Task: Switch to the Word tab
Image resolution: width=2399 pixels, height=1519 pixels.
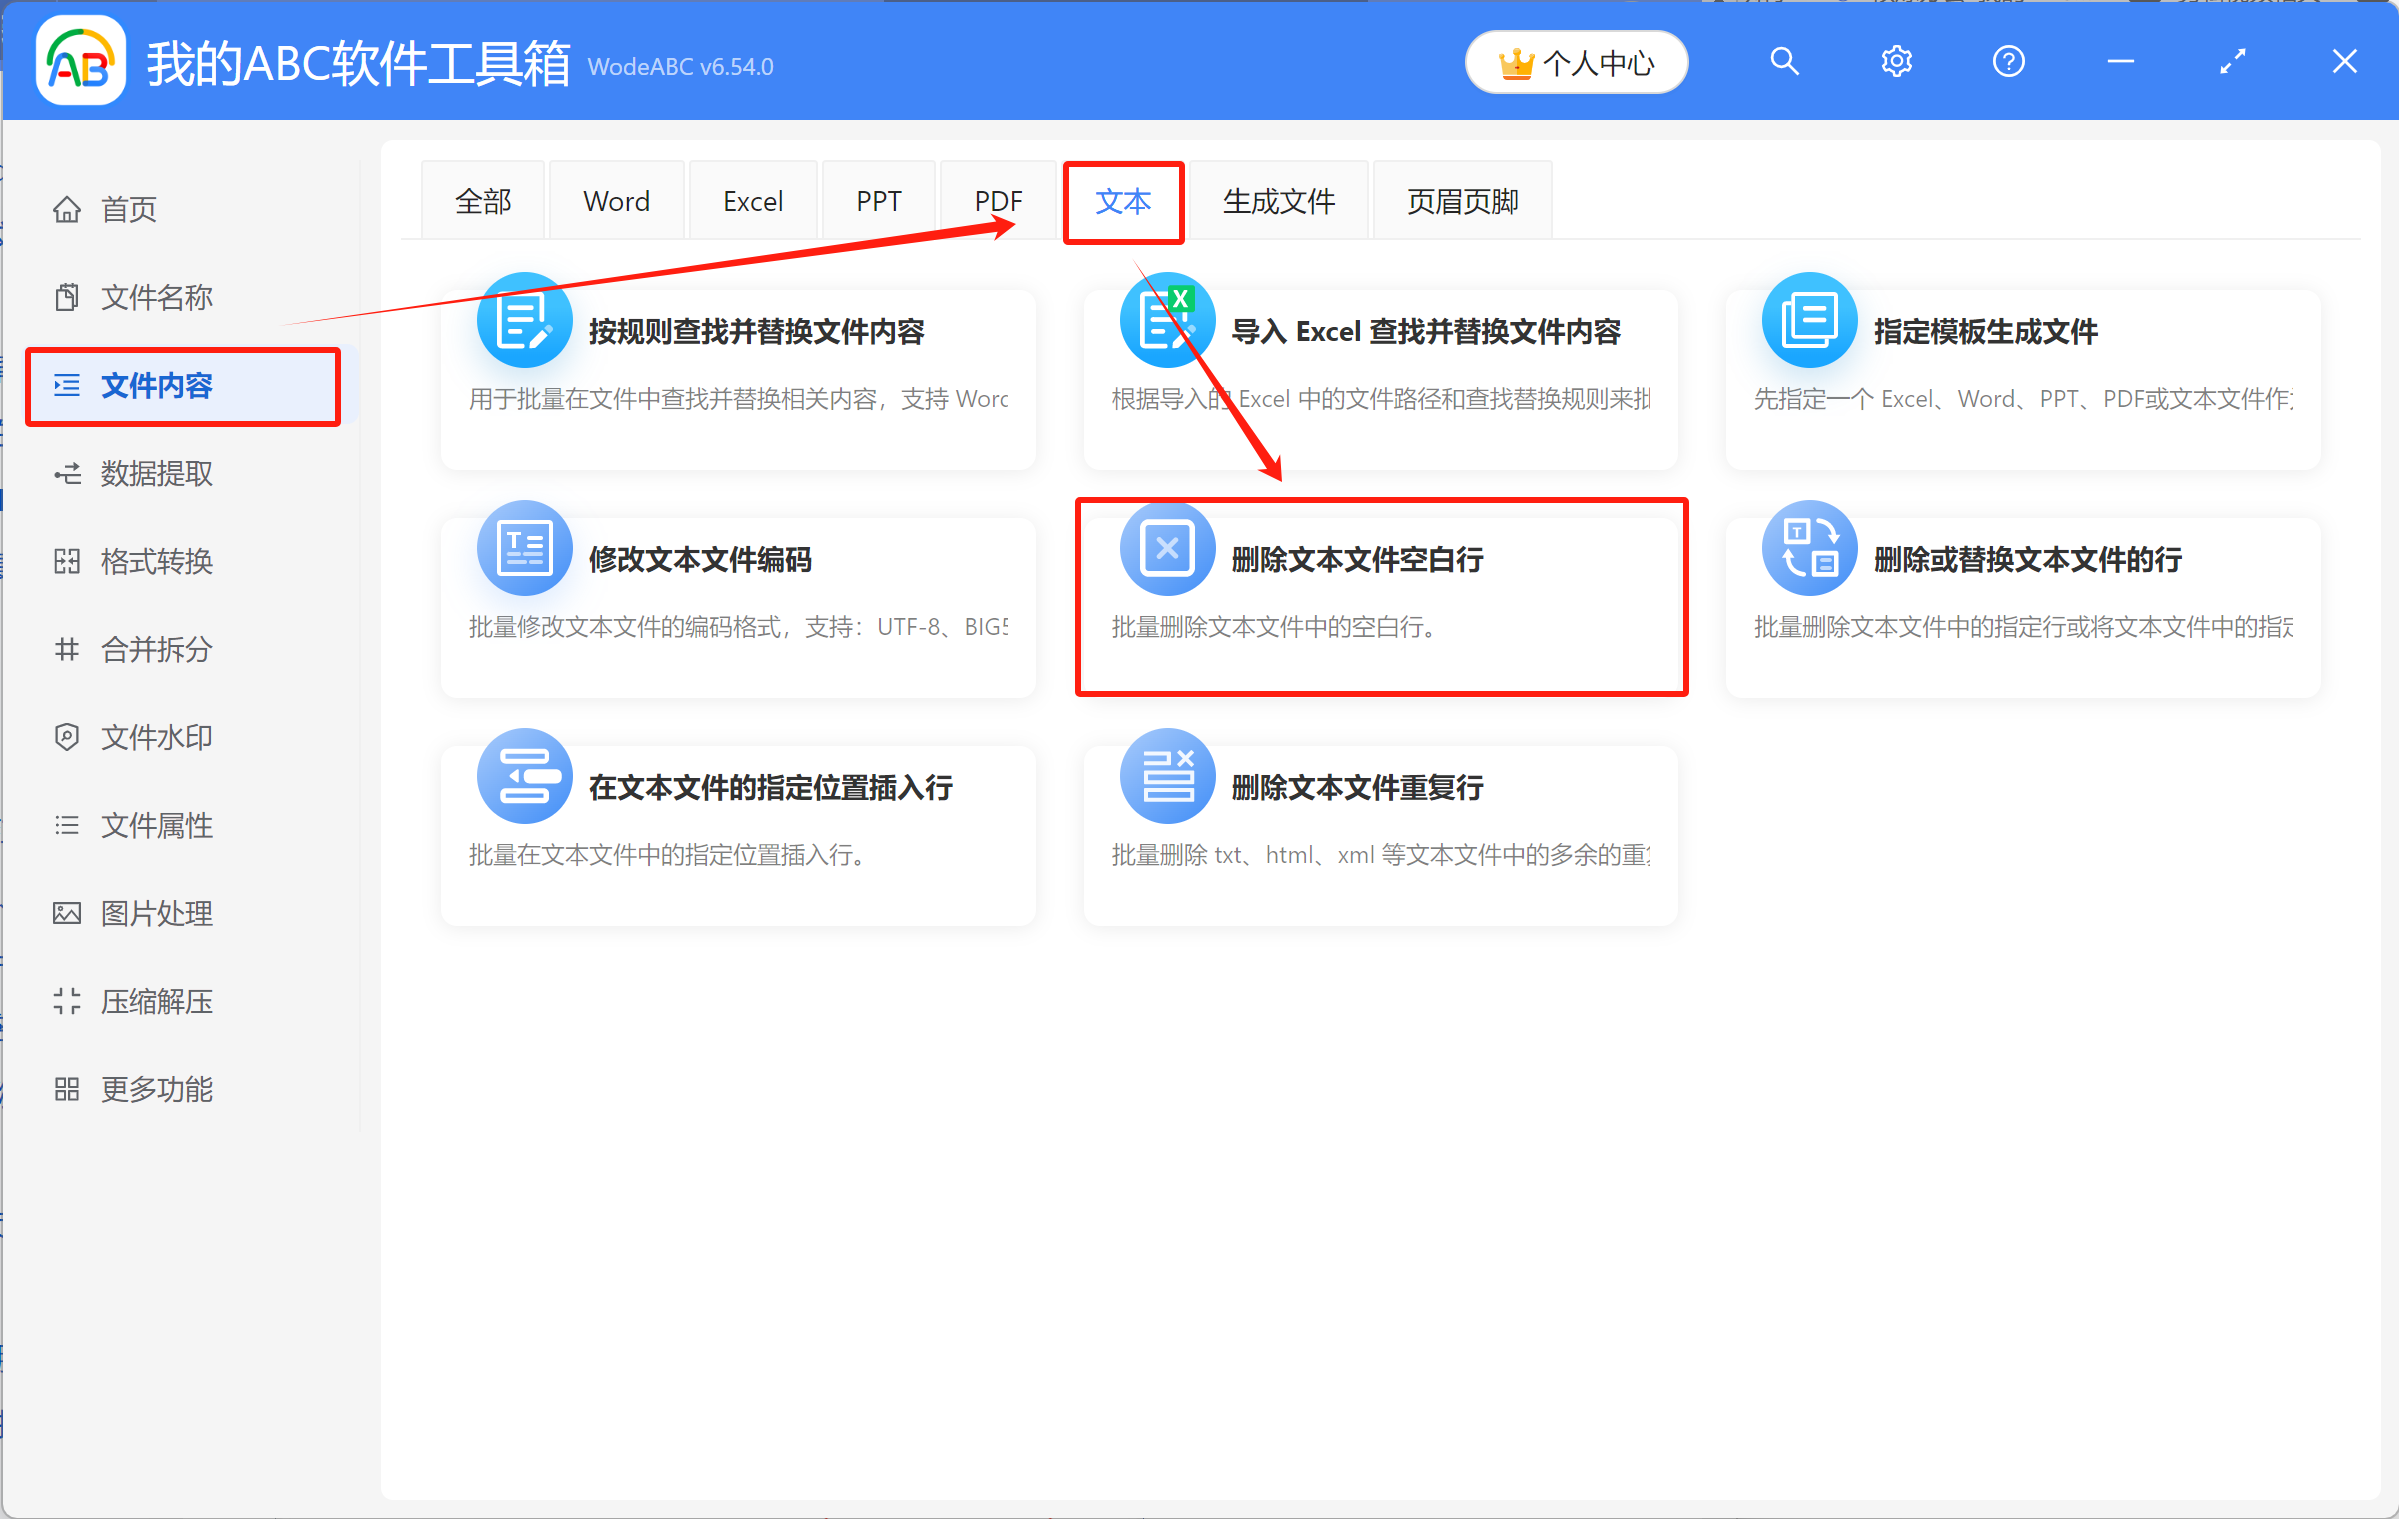Action: click(x=616, y=200)
